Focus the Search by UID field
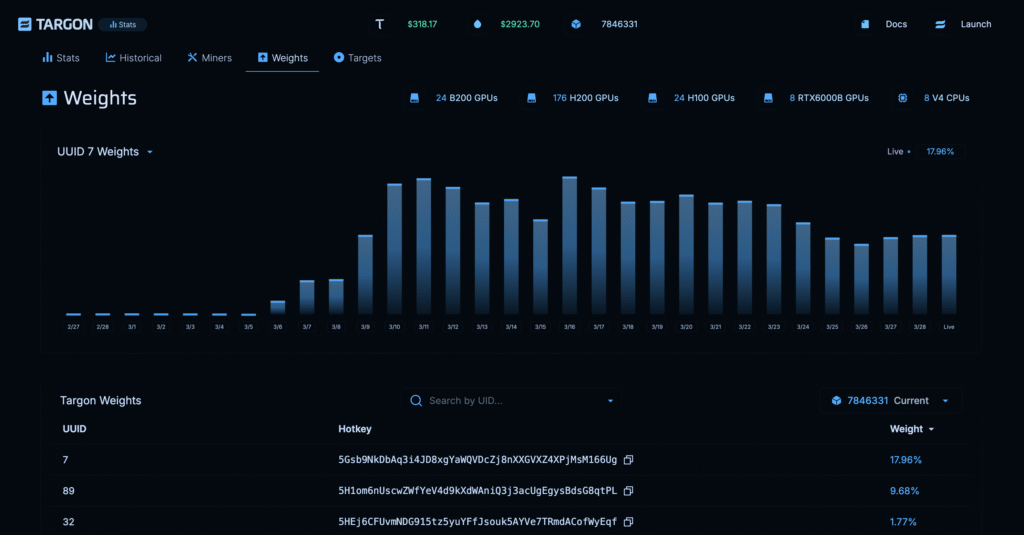Screen dimensions: 1024x535 512,401
